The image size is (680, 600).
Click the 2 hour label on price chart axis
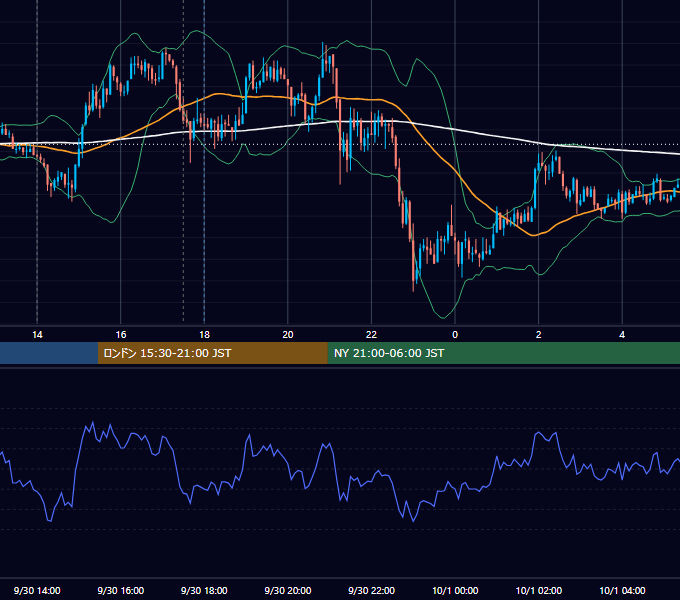[539, 335]
